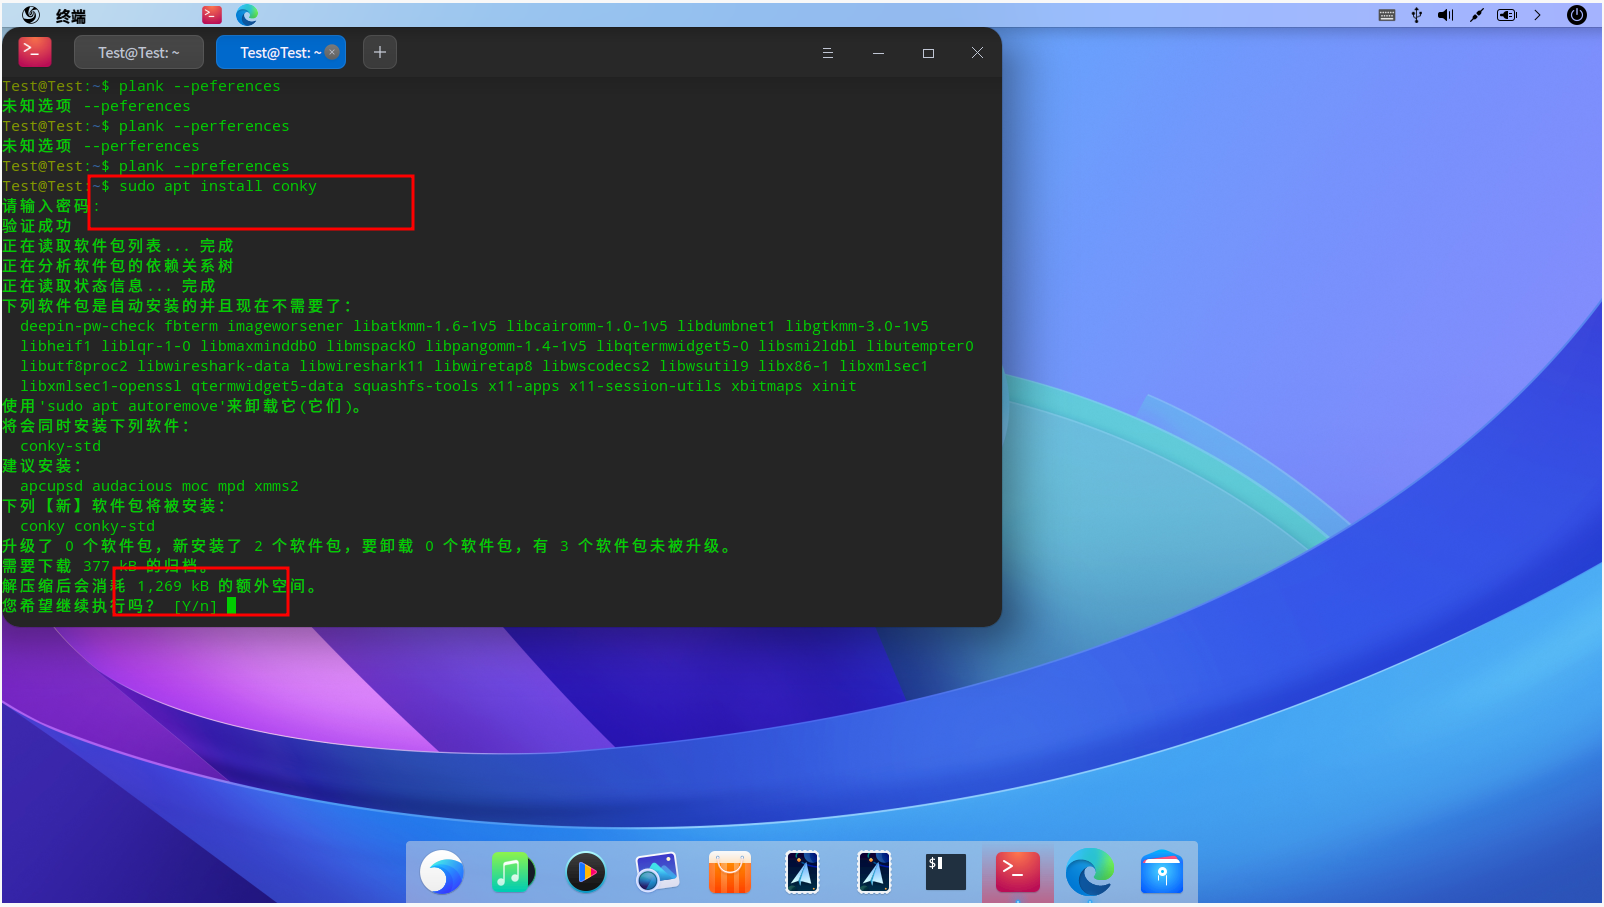Click the 'plank --preferences' command line
Viewport: 1604px width, 907px height.
204,166
